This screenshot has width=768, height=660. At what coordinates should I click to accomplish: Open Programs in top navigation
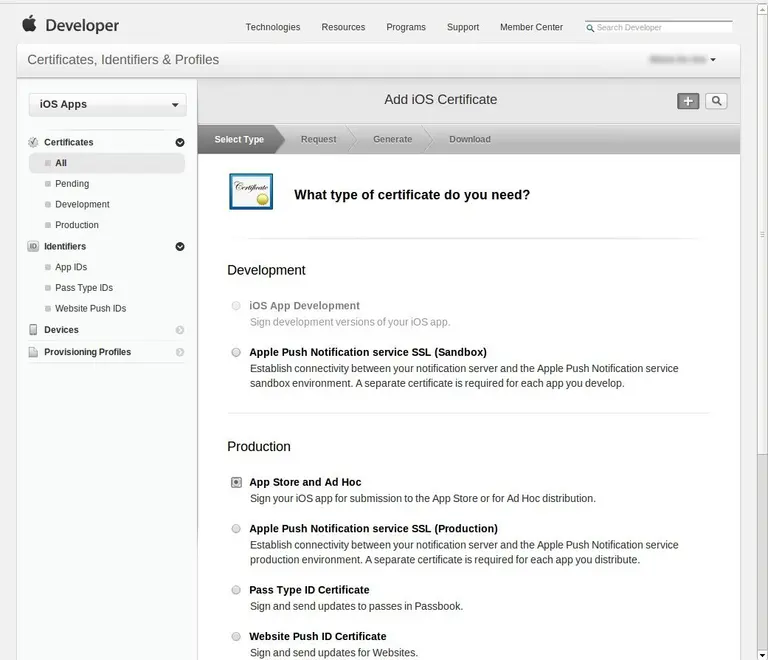(x=406, y=27)
